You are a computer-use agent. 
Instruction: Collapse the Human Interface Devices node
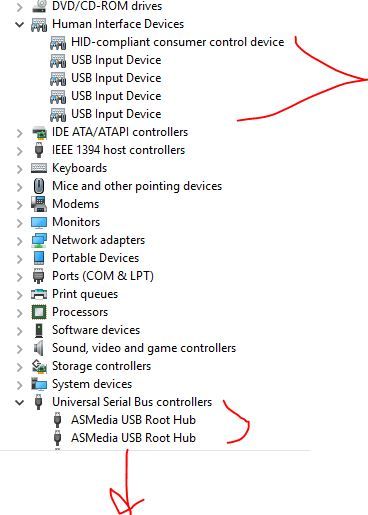20,24
